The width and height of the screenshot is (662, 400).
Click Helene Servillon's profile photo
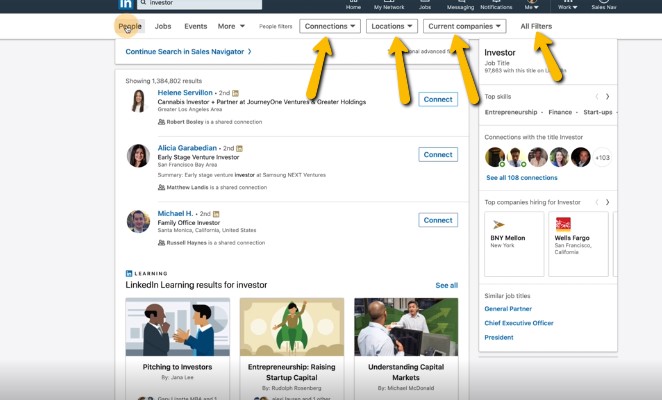(x=139, y=100)
